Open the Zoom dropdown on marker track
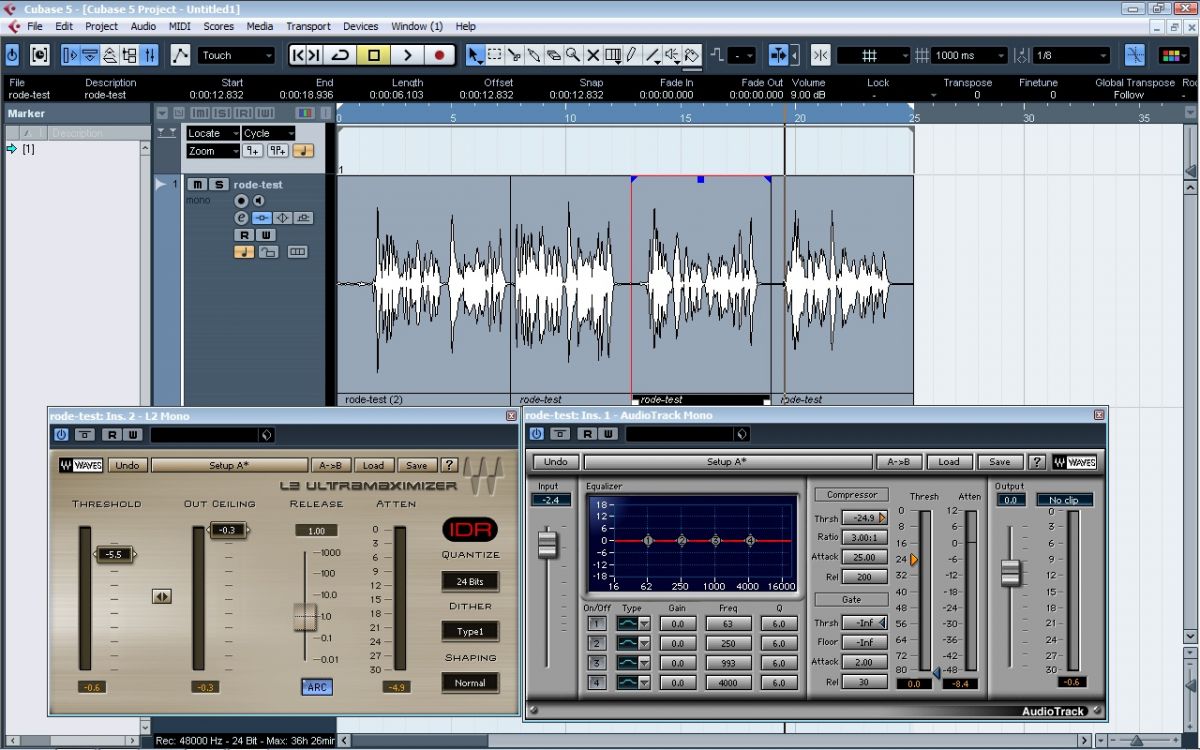 (x=213, y=151)
